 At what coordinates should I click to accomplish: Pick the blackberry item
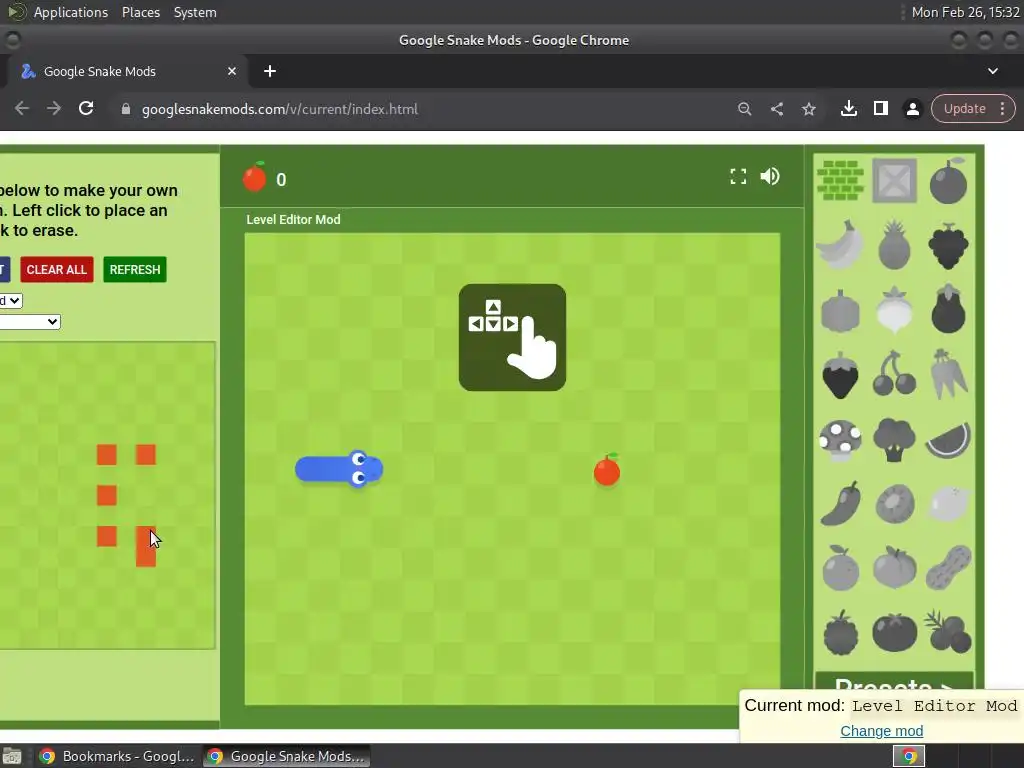[x=840, y=632]
